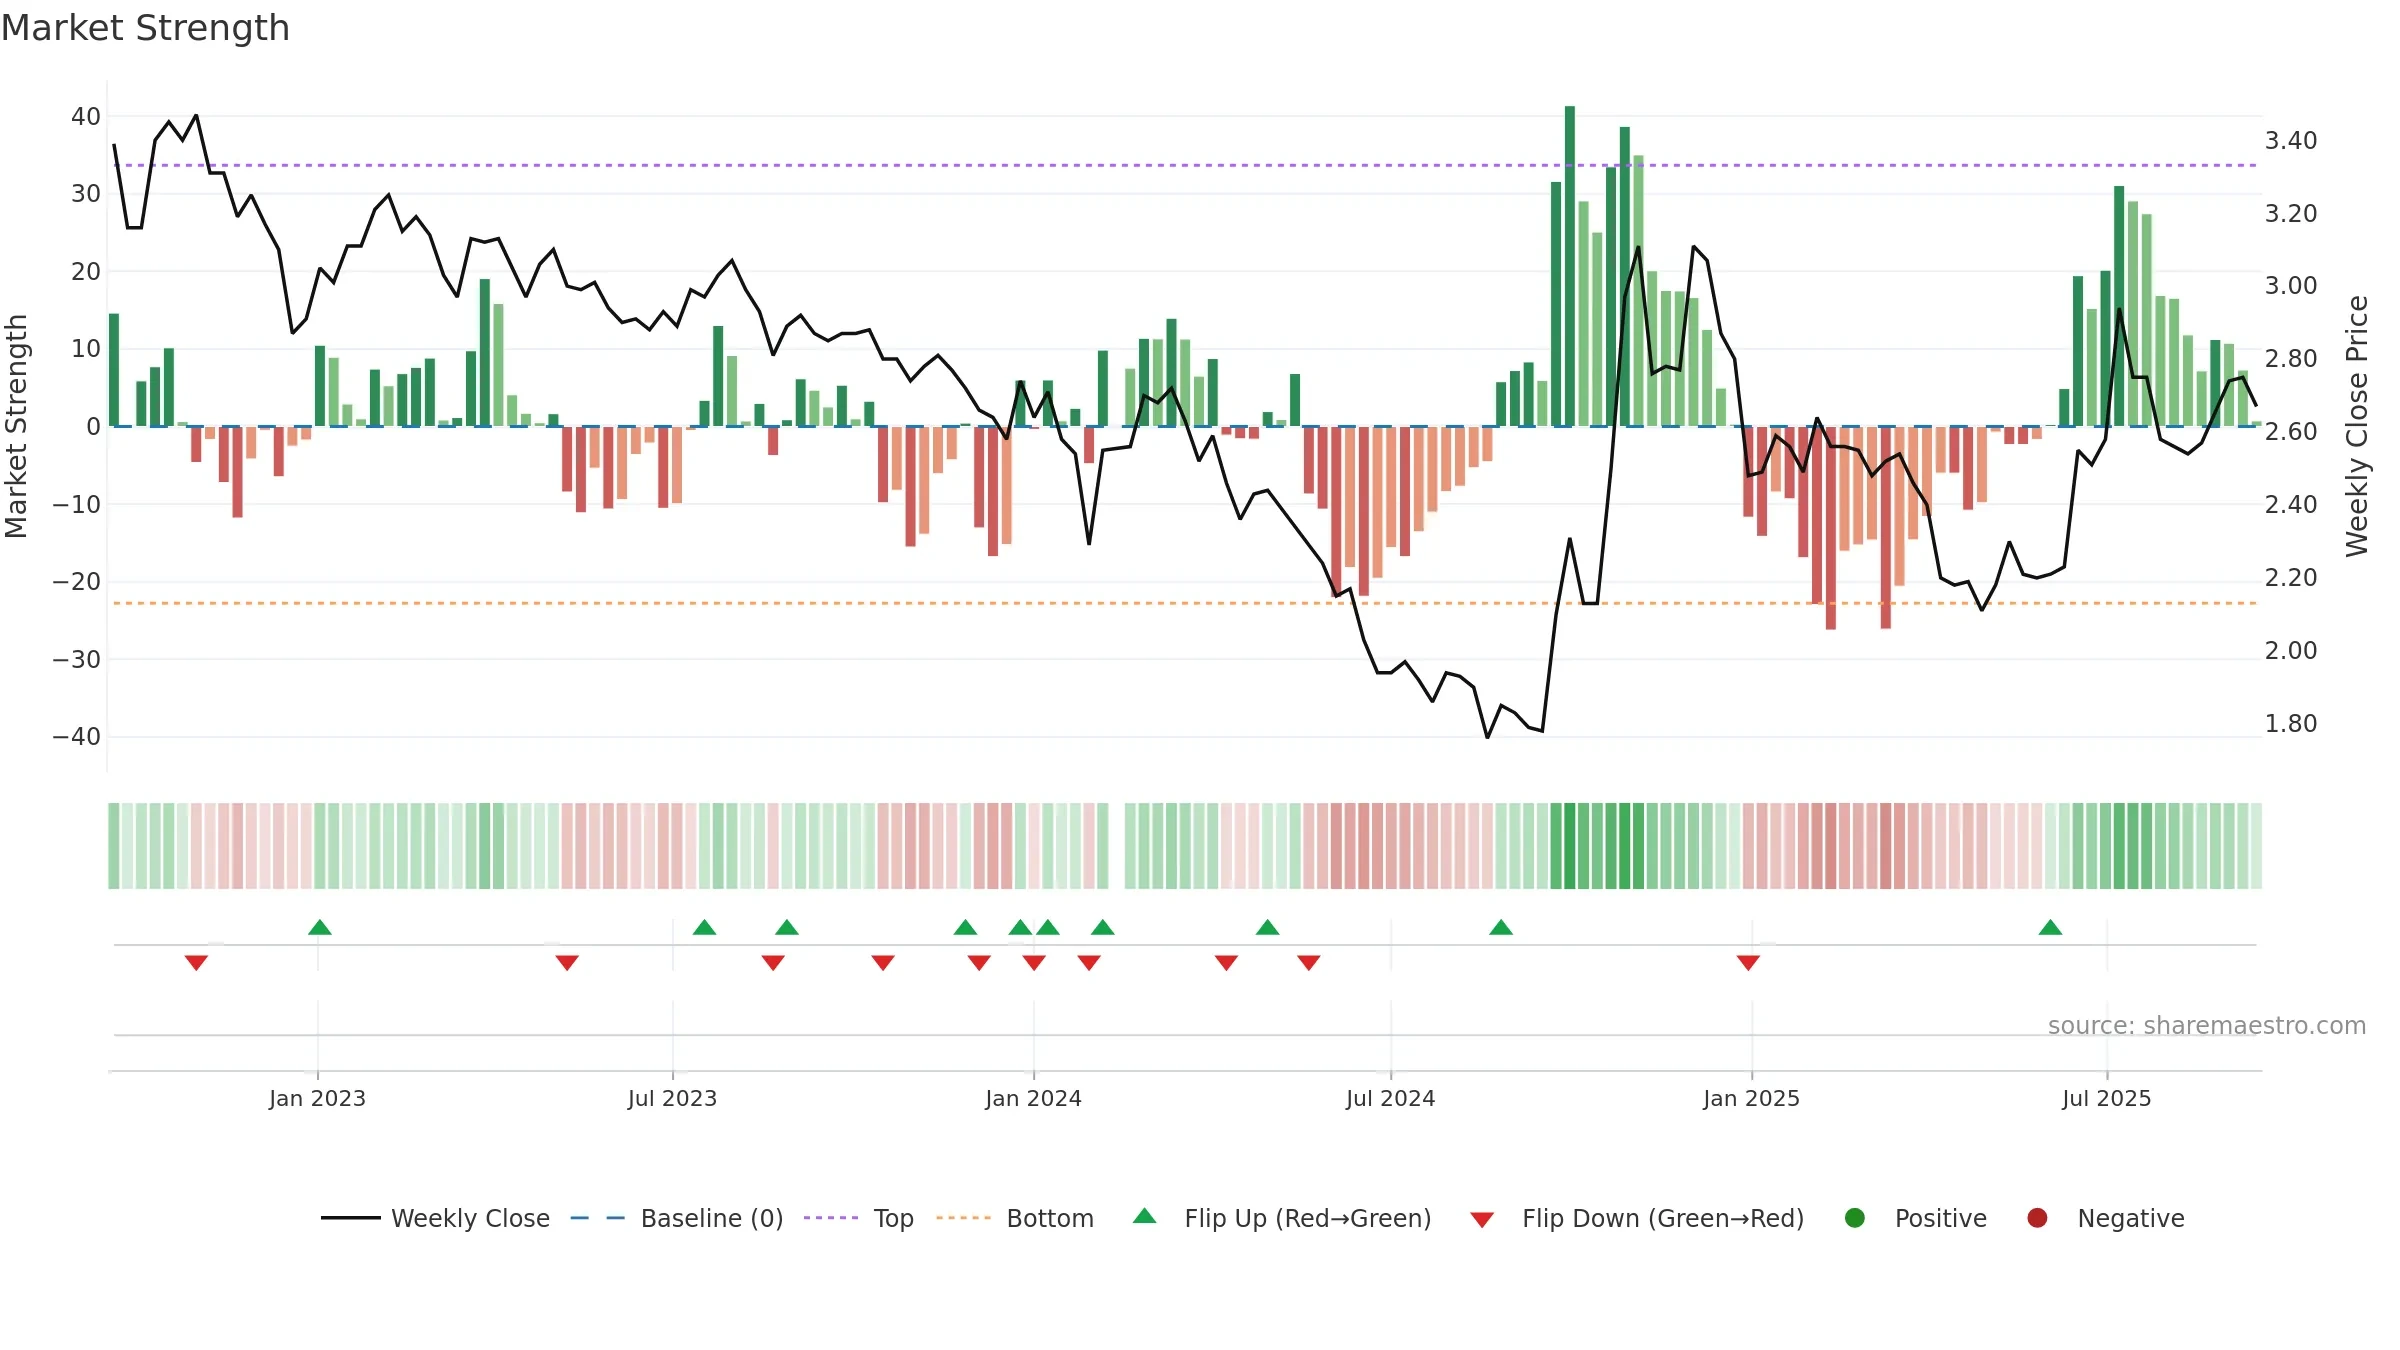Image resolution: width=2400 pixels, height=1350 pixels.
Task: Select the flip-down marker between Jan 2023 and Jul 2023
Action: pos(567,963)
